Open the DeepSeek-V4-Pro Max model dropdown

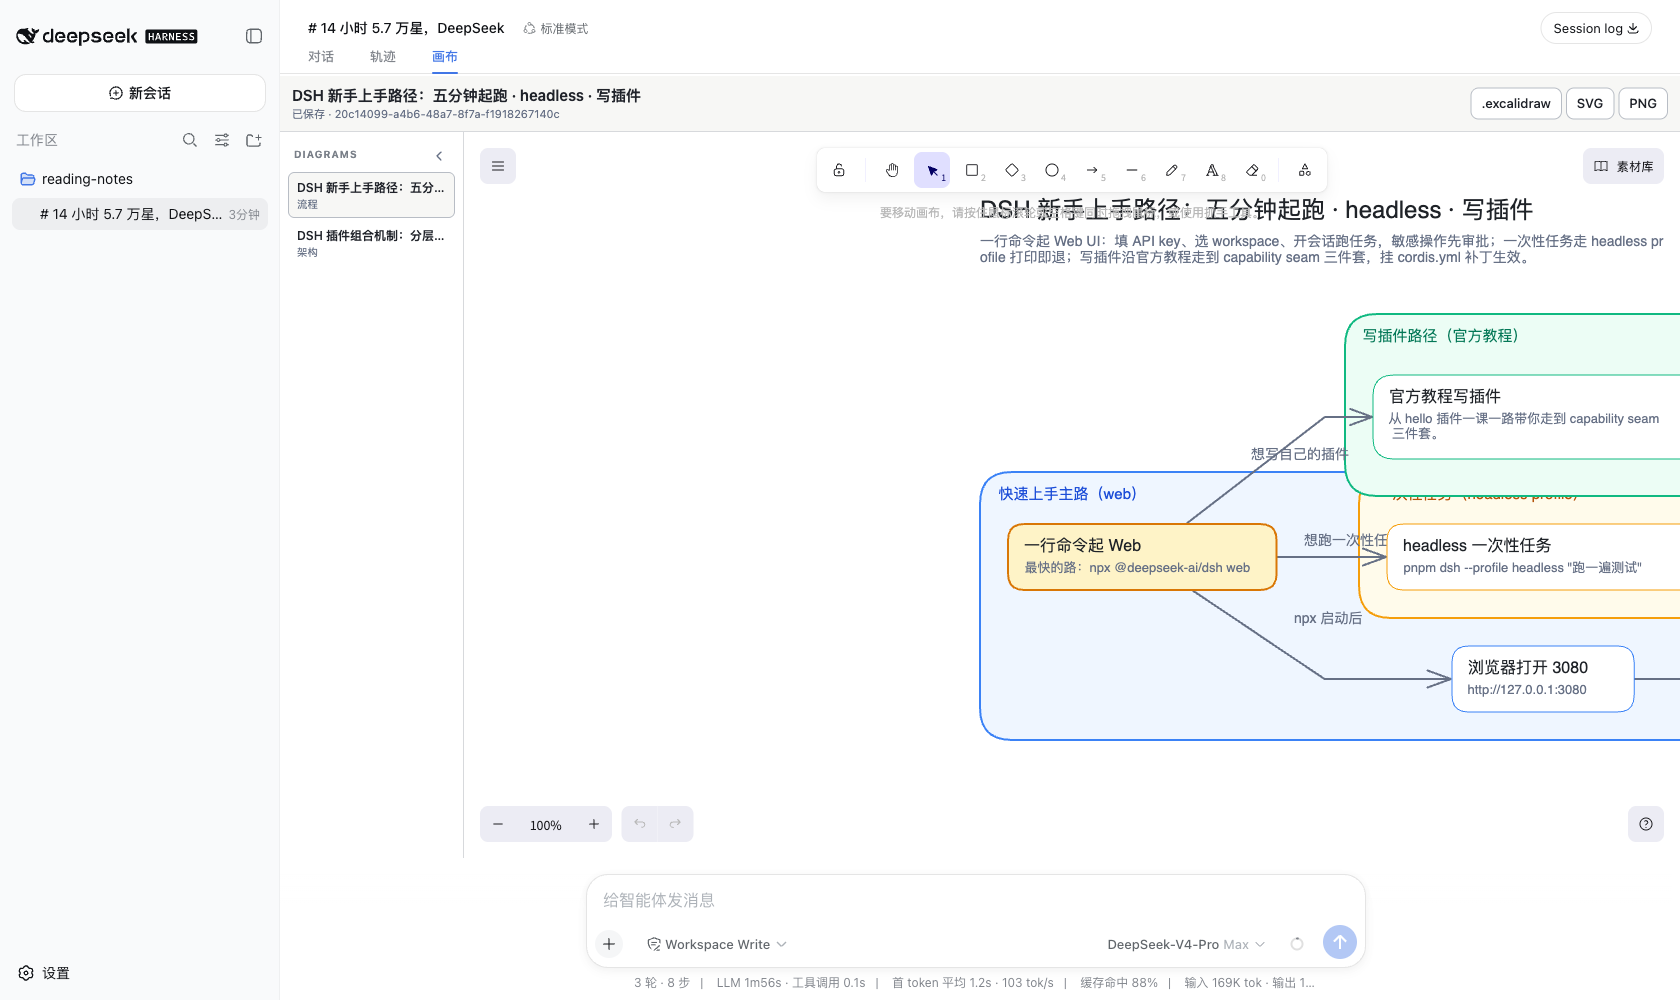click(x=1186, y=944)
